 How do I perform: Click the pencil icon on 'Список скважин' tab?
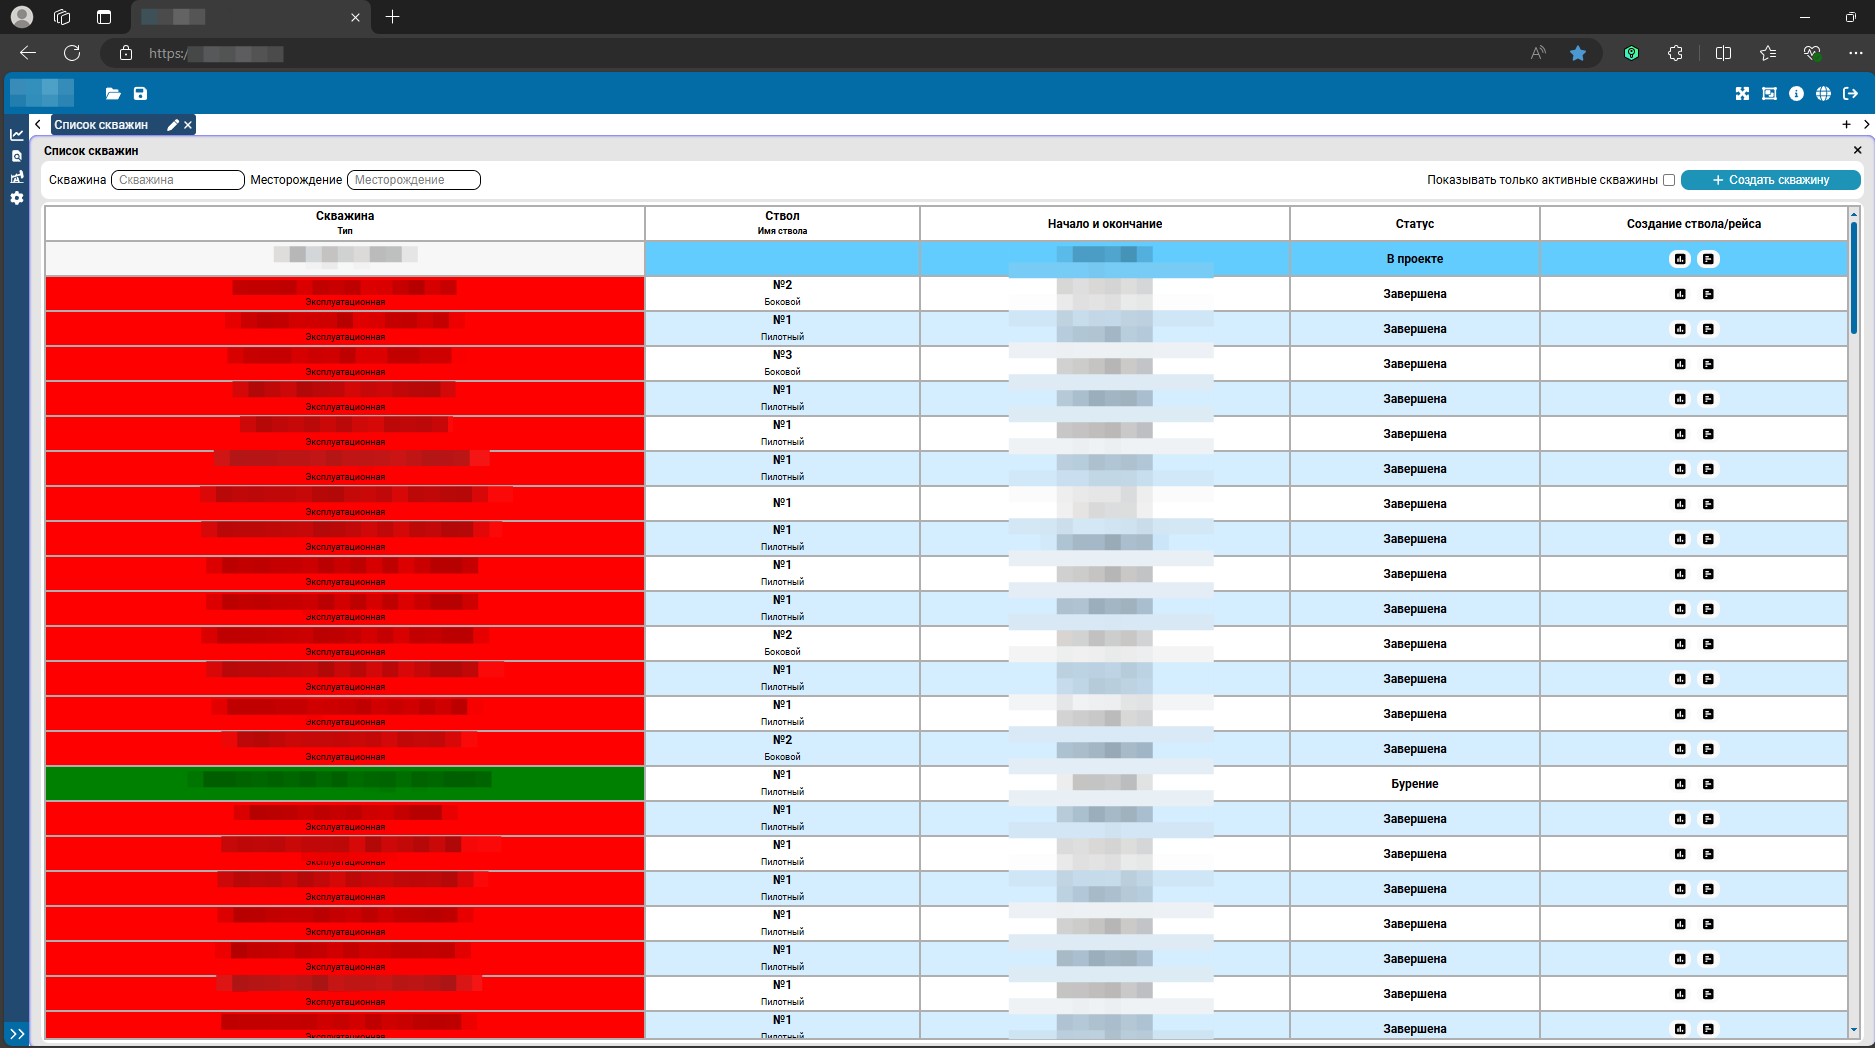pyautogui.click(x=173, y=125)
